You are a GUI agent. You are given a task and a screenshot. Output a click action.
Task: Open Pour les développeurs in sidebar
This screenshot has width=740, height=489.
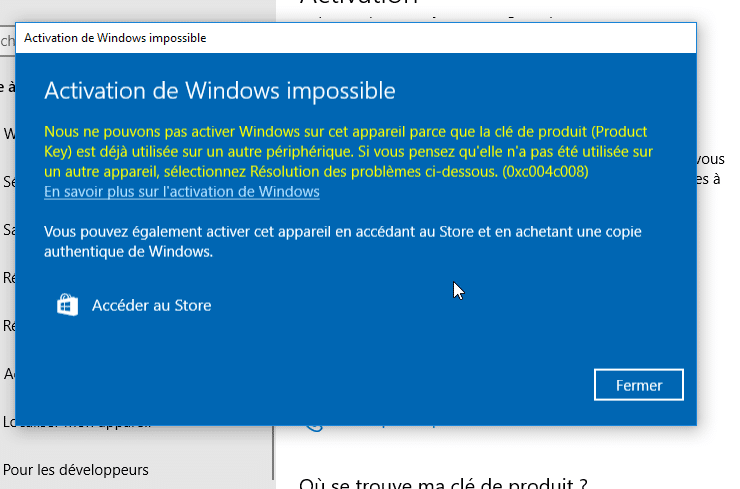click(76, 469)
